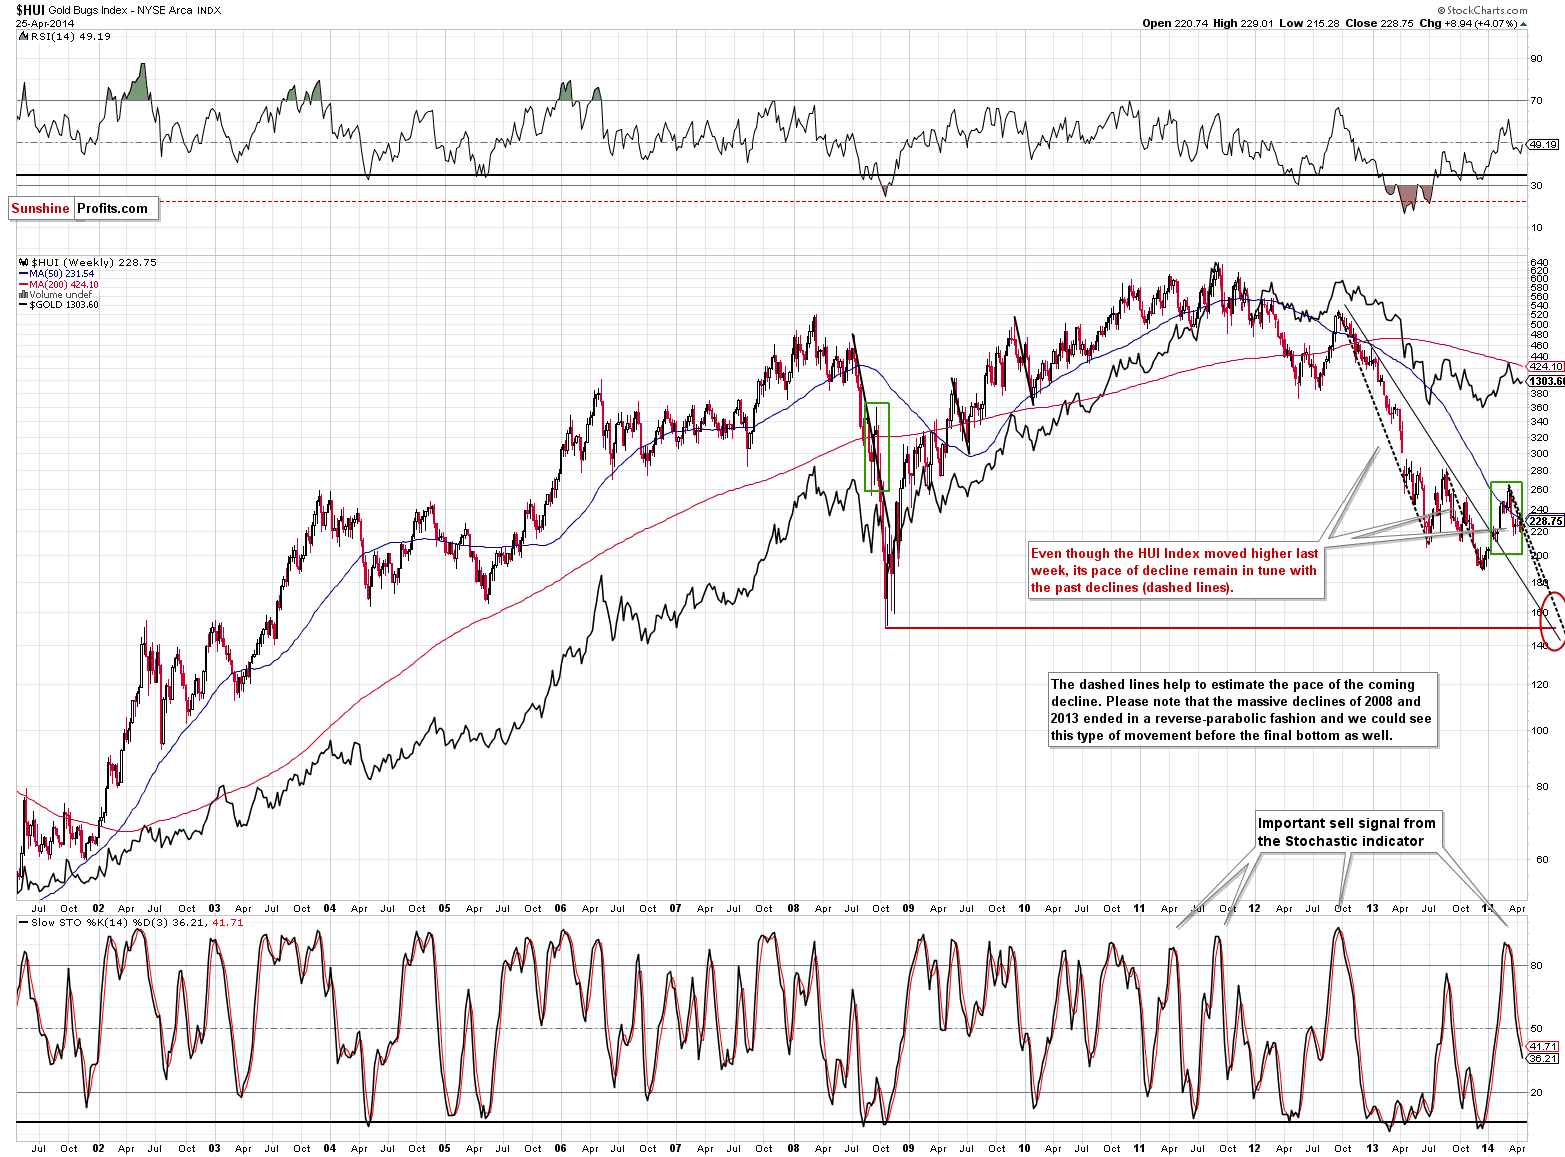This screenshot has height=1157, width=1565.
Task: Open the Sunshine Profits.com logo link
Action: click(x=83, y=208)
